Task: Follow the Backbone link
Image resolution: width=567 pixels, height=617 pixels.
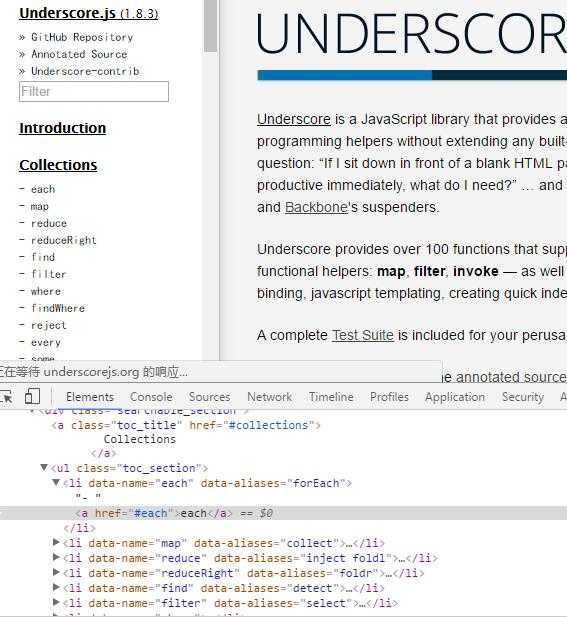Action: [316, 207]
